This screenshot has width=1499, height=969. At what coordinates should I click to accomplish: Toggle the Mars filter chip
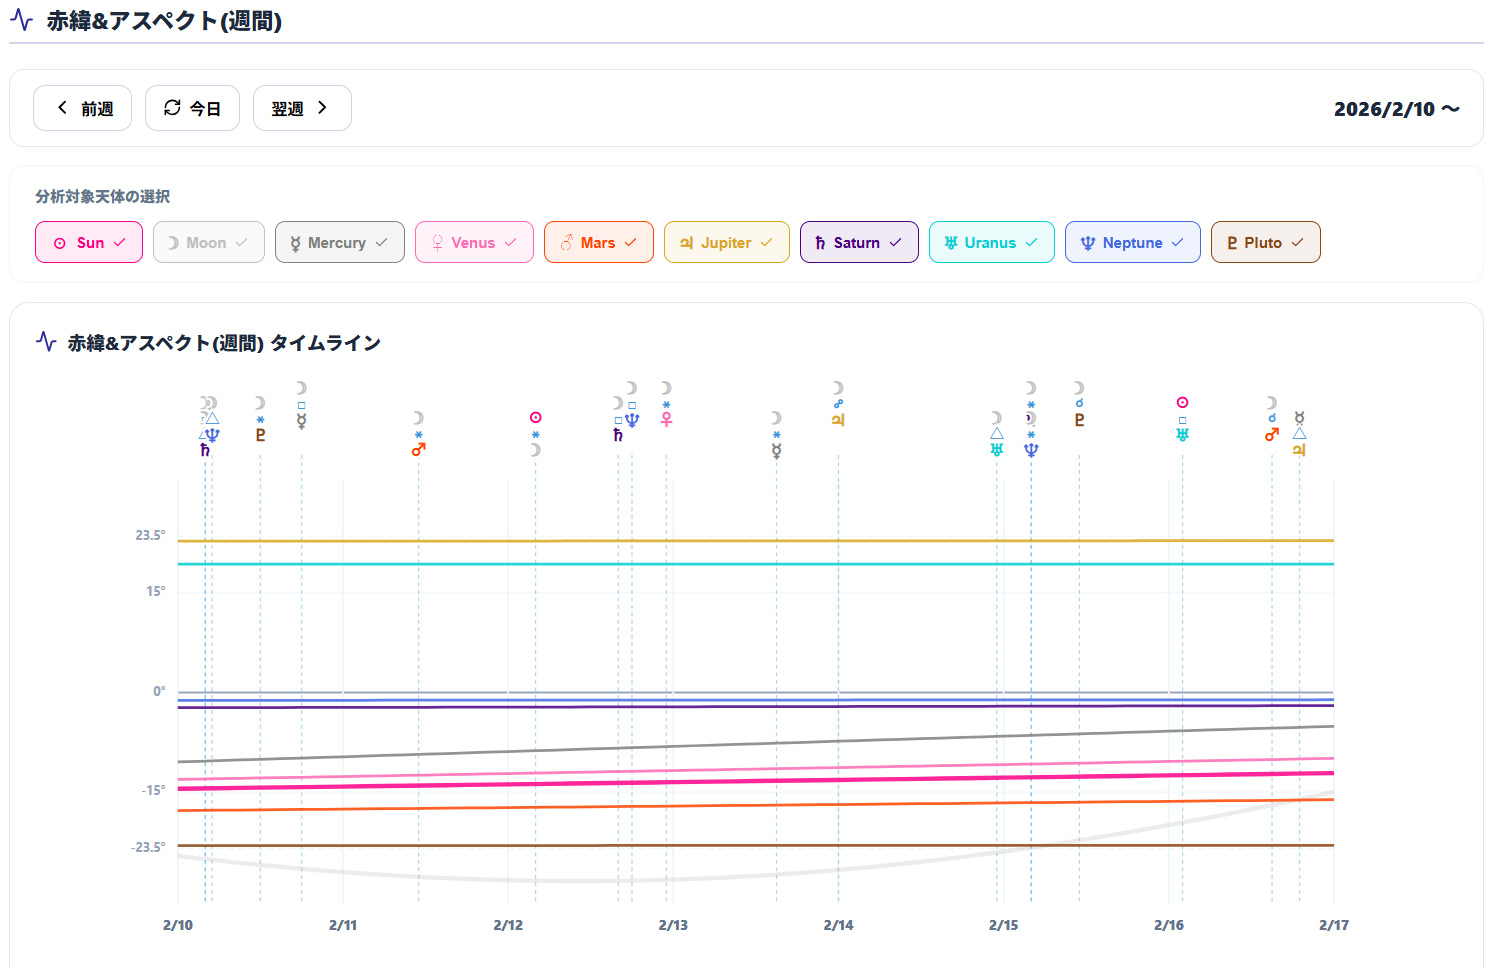[x=598, y=243]
